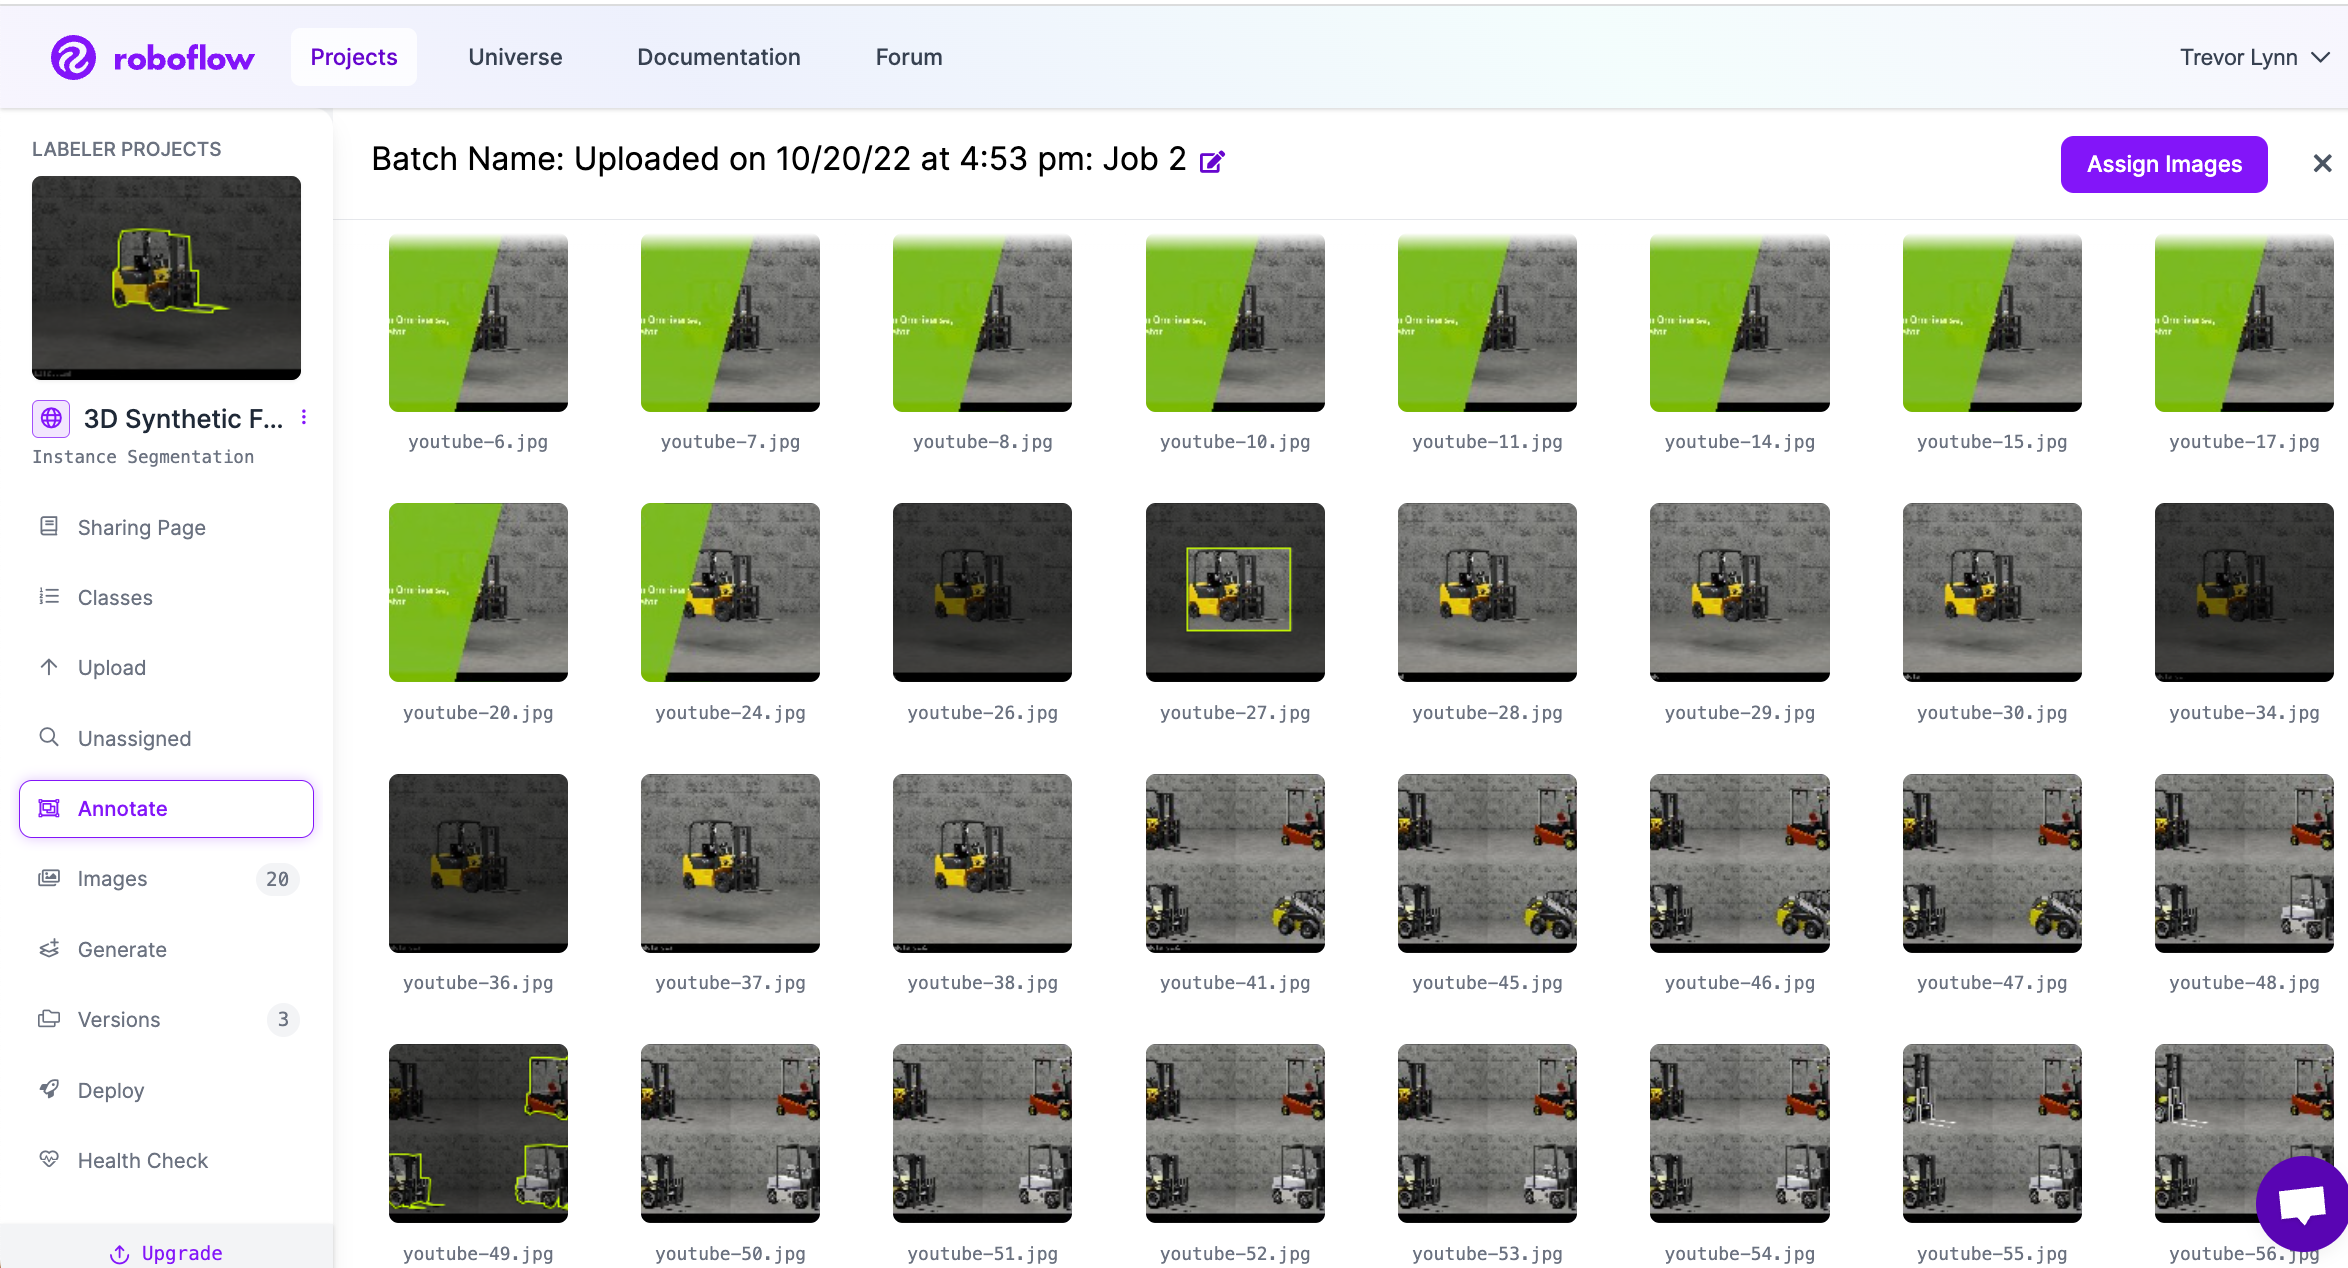2348x1268 pixels.
Task: View Unassigned images
Action: [x=133, y=738]
